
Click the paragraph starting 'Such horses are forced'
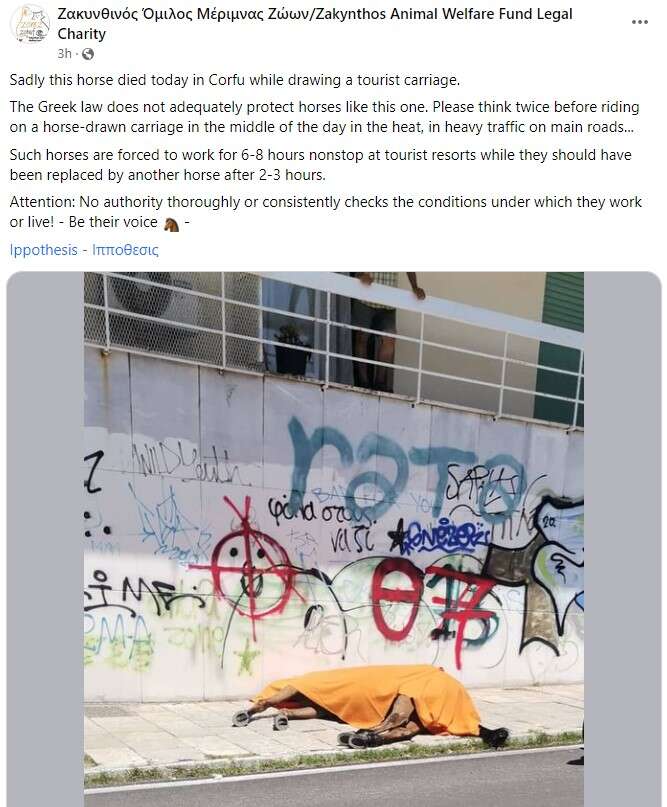pyautogui.click(x=320, y=165)
